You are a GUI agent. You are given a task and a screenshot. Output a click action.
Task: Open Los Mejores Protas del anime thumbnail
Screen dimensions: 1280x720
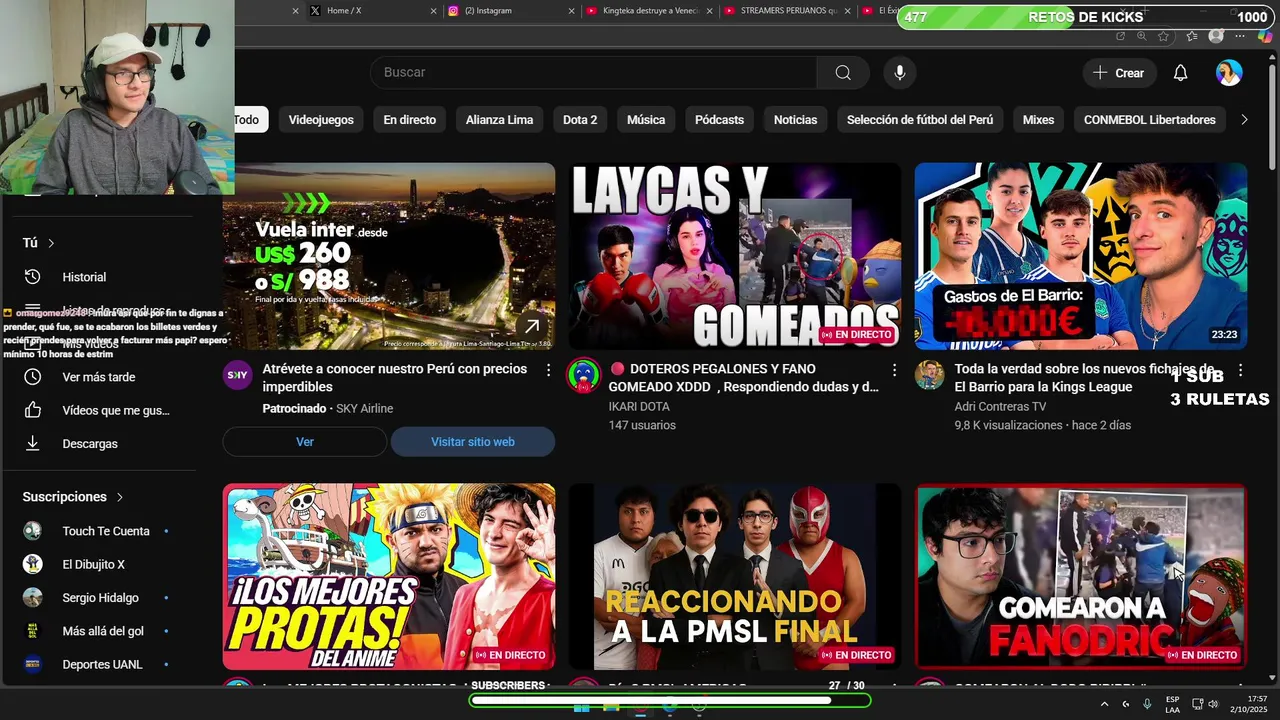pyautogui.click(x=389, y=577)
